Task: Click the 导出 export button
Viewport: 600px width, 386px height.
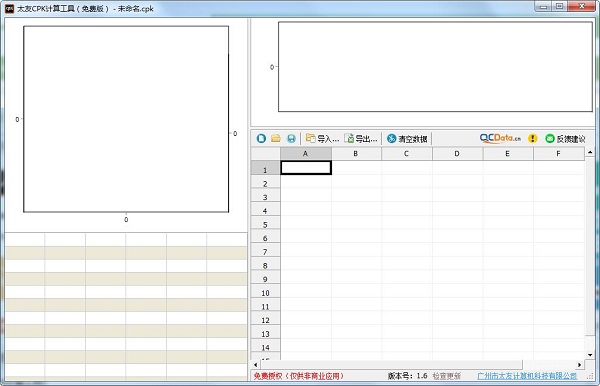Action: coord(360,138)
